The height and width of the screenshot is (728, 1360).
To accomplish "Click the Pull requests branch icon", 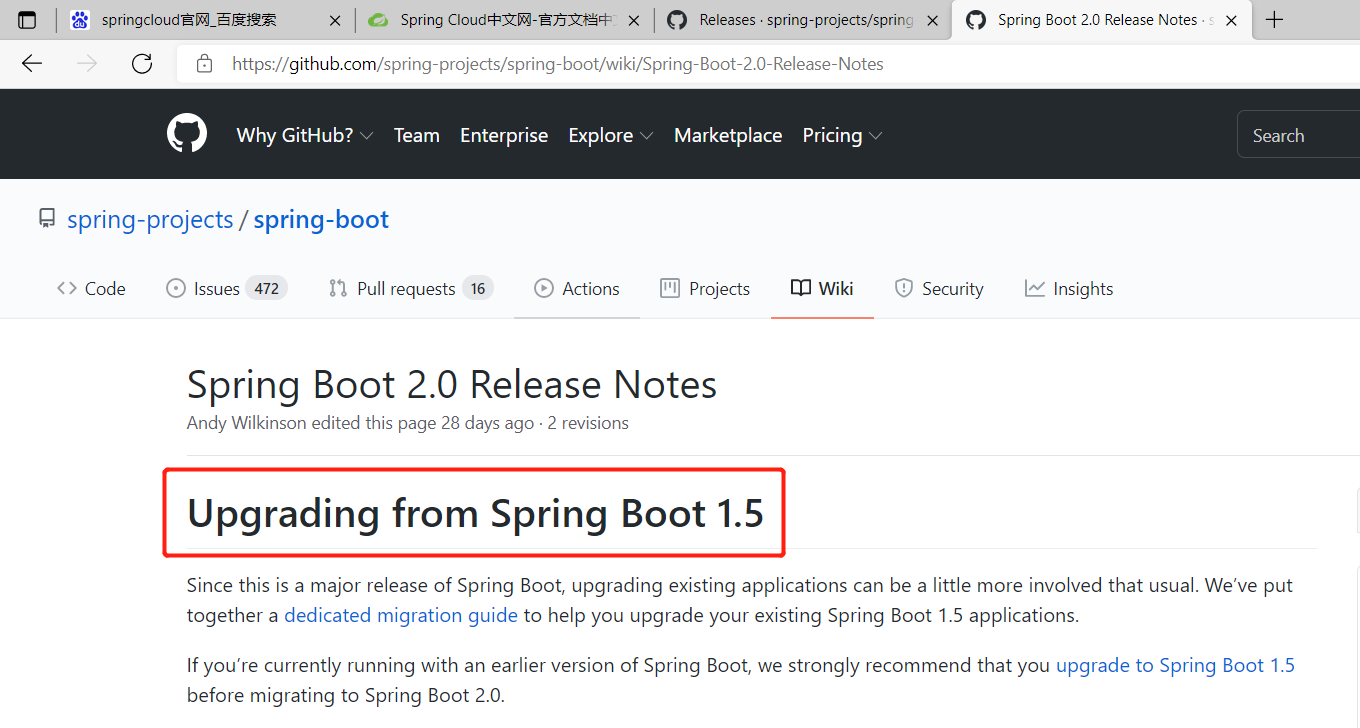I will pos(338,288).
